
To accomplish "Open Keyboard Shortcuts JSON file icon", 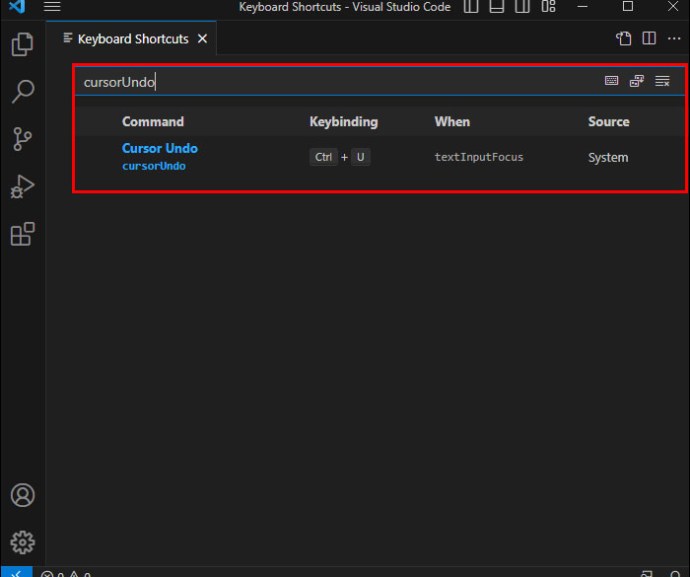I will (x=623, y=39).
